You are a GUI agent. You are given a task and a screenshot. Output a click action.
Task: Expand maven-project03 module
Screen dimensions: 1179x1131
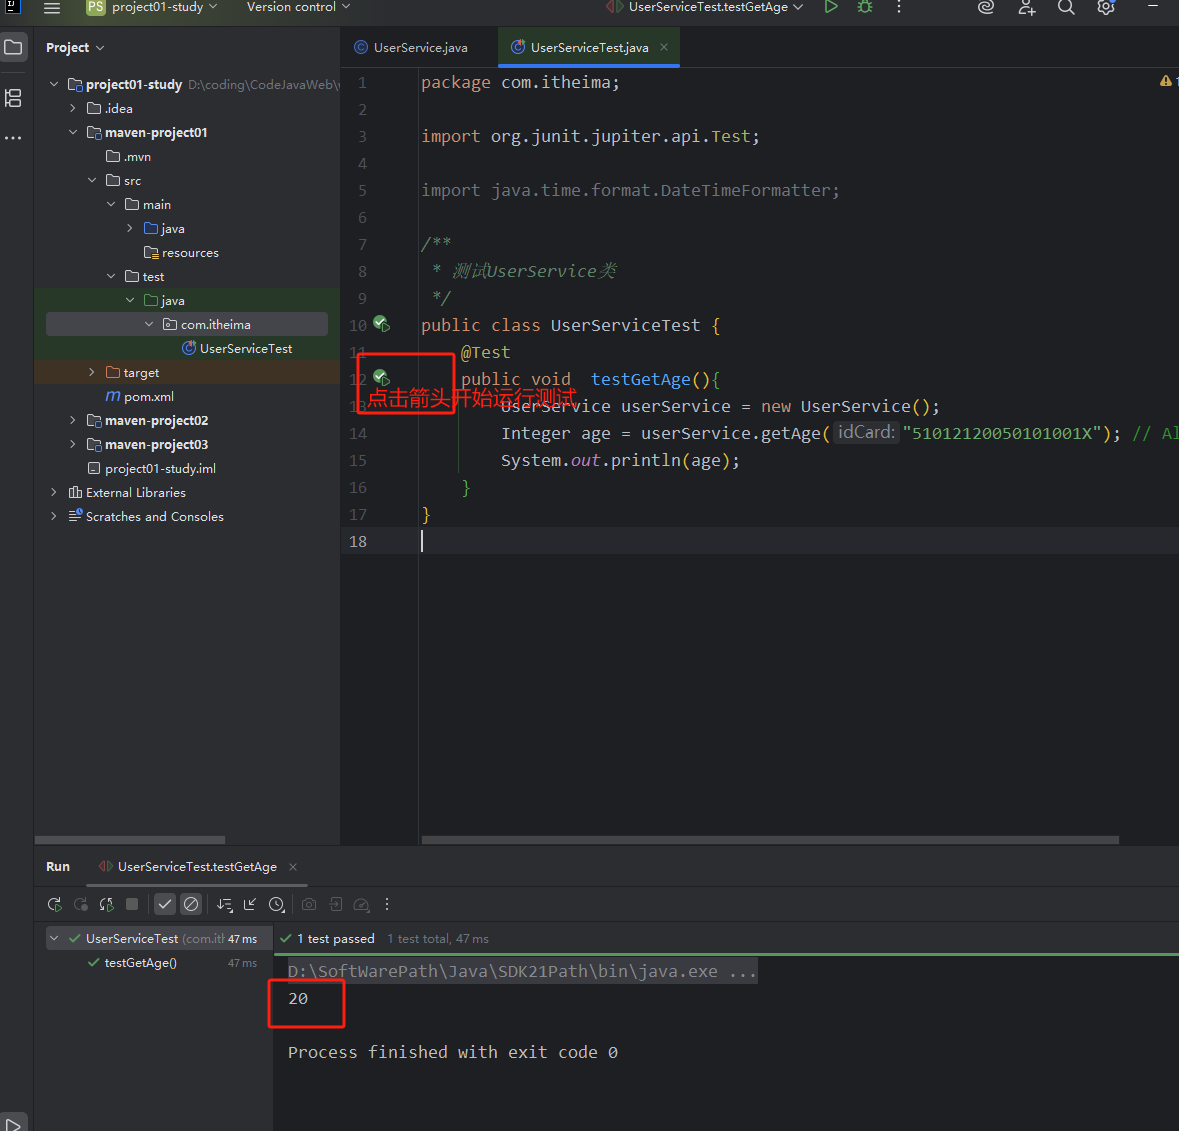tap(72, 444)
